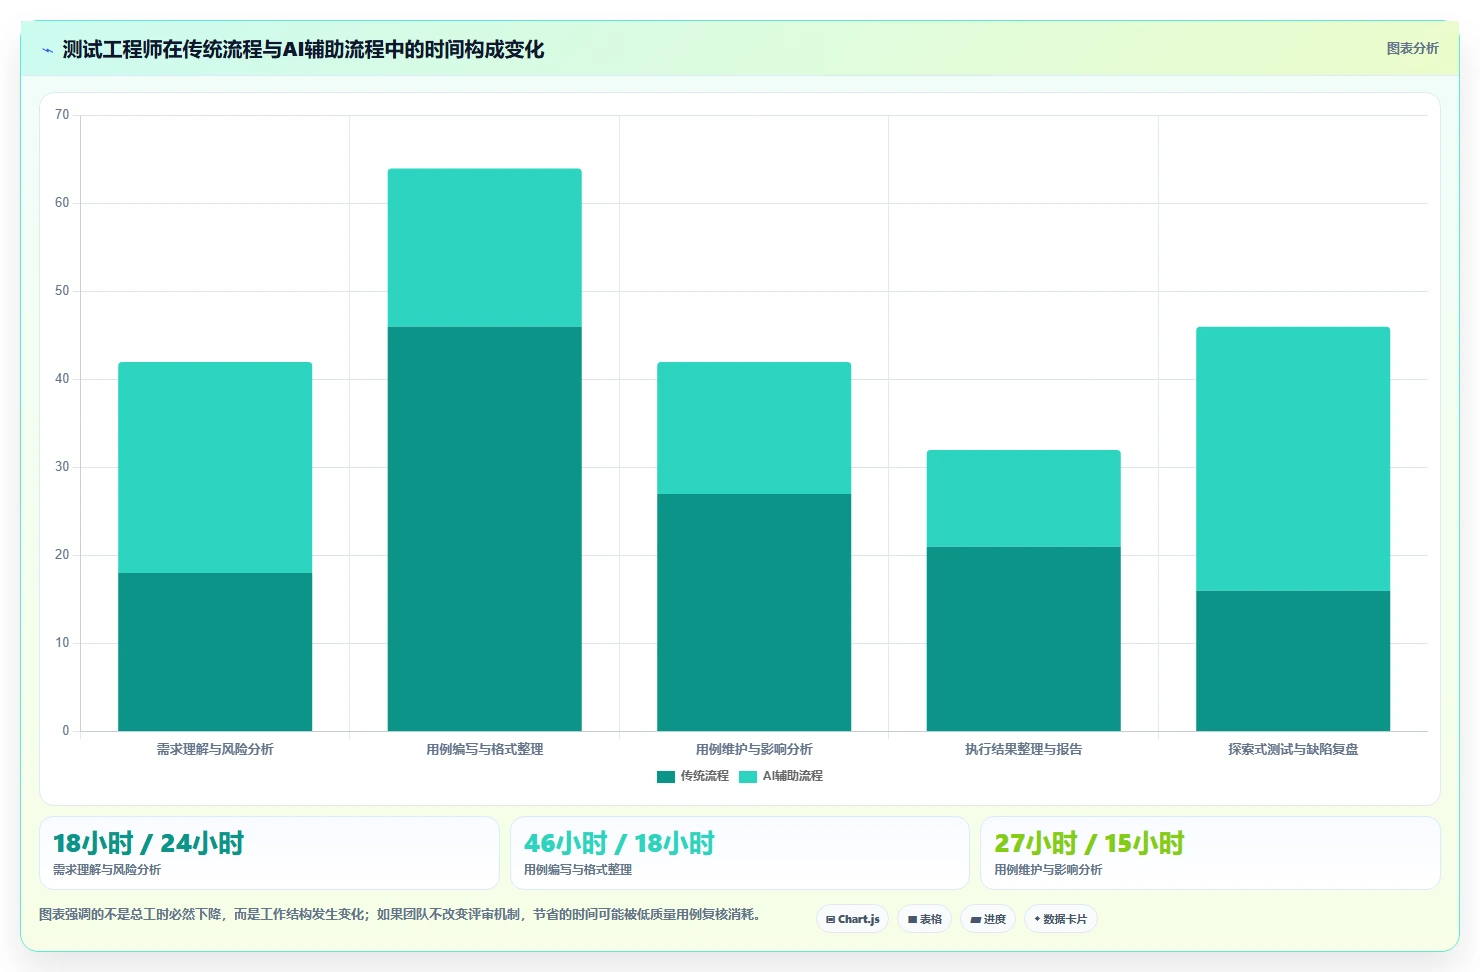Select the 数据卡片 chip in the footer
This screenshot has height=972, width=1480.
pyautogui.click(x=1061, y=919)
